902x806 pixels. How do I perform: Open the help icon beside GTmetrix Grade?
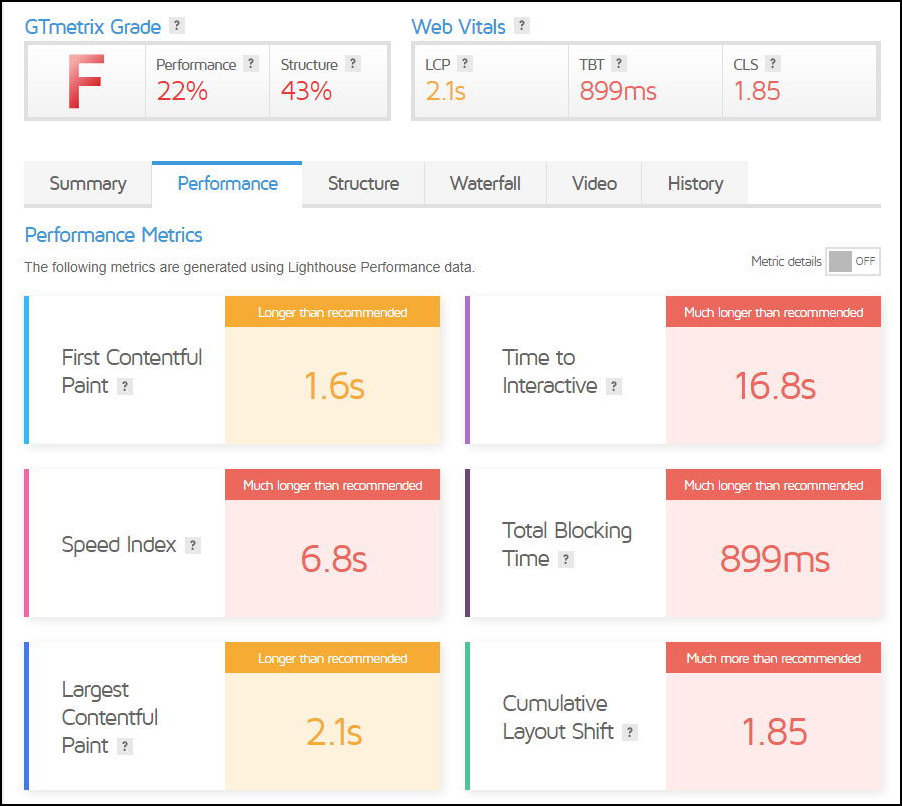point(177,25)
